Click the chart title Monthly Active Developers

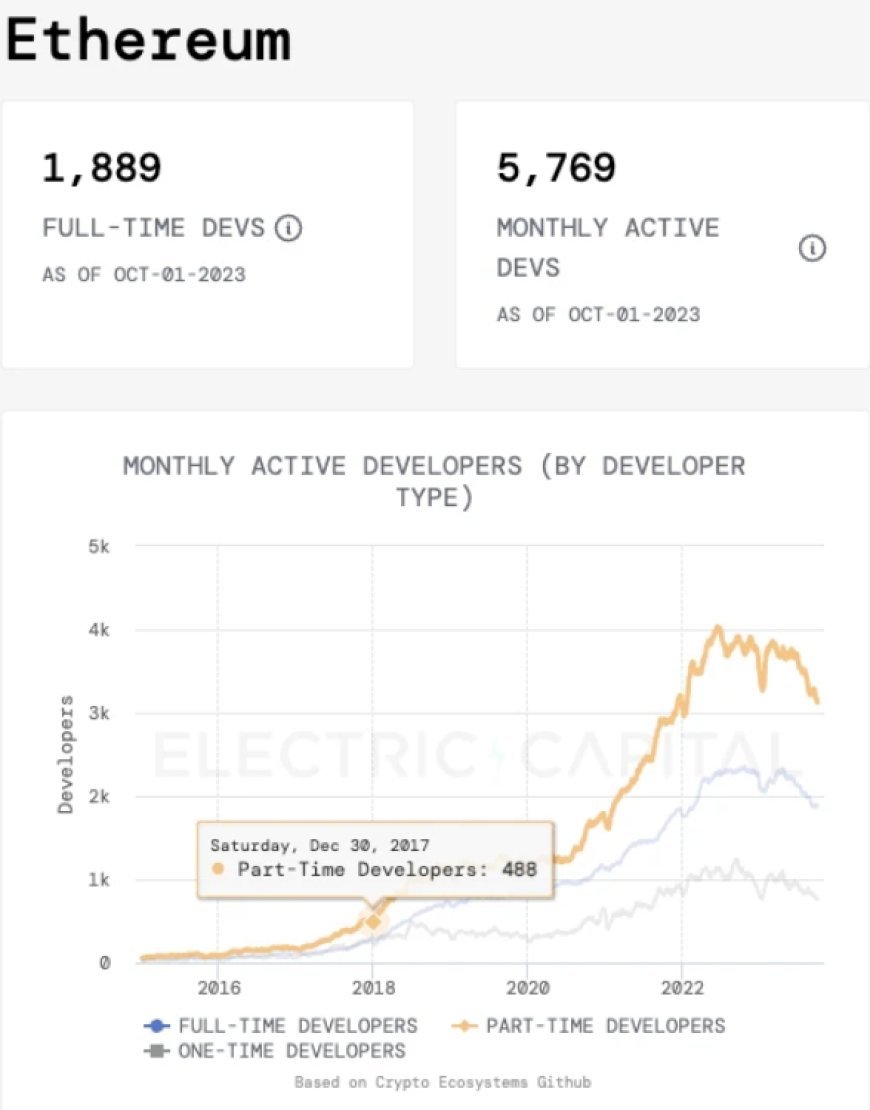click(434, 481)
